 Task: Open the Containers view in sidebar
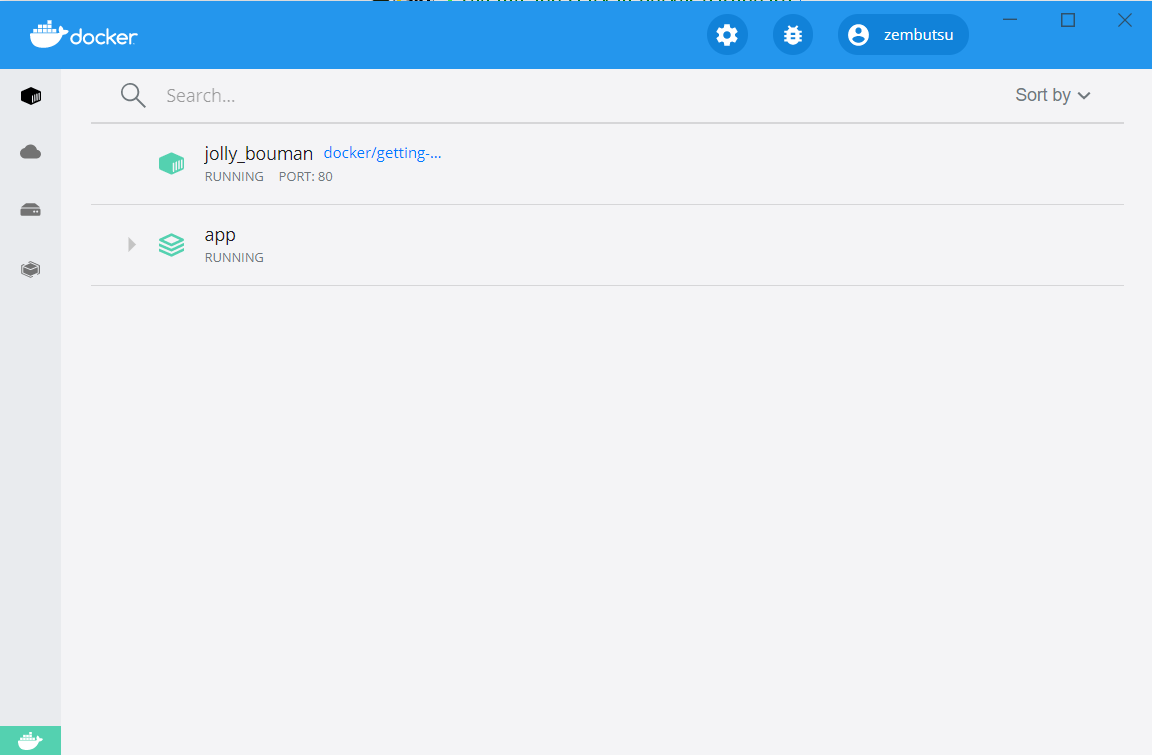click(x=30, y=96)
